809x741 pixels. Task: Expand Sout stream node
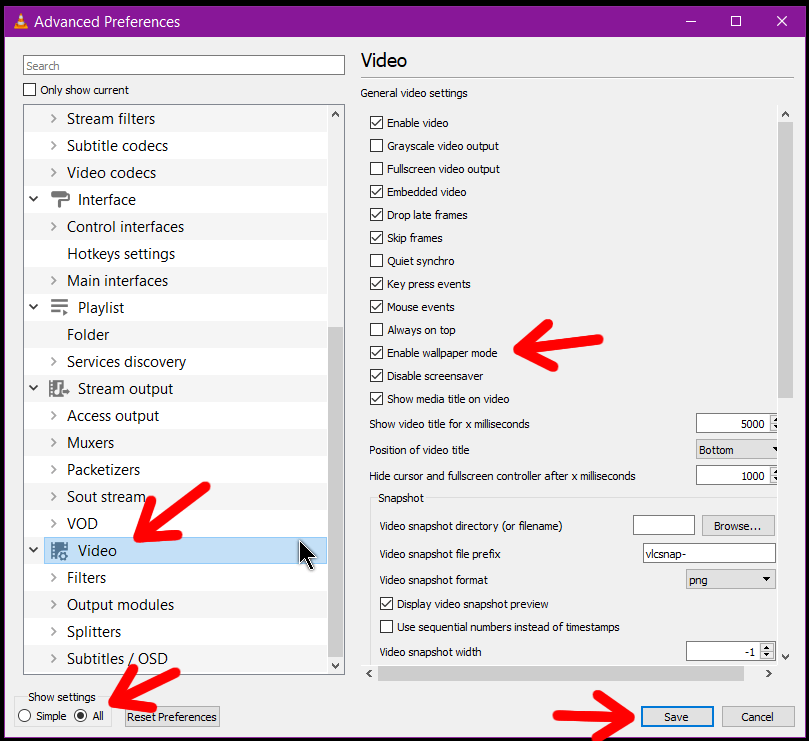pos(53,496)
